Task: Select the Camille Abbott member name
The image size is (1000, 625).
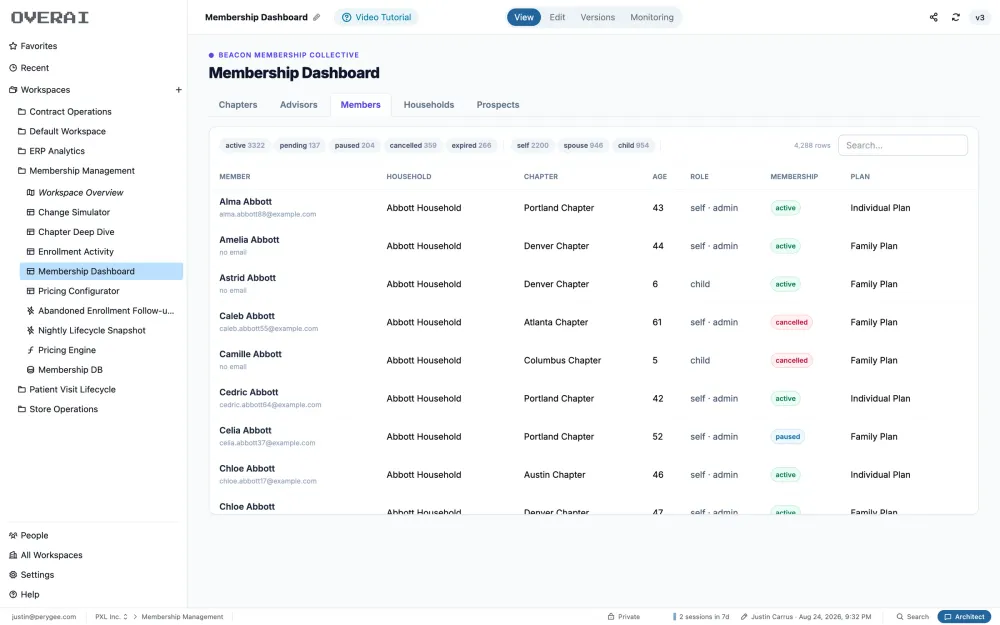Action: tap(250, 355)
